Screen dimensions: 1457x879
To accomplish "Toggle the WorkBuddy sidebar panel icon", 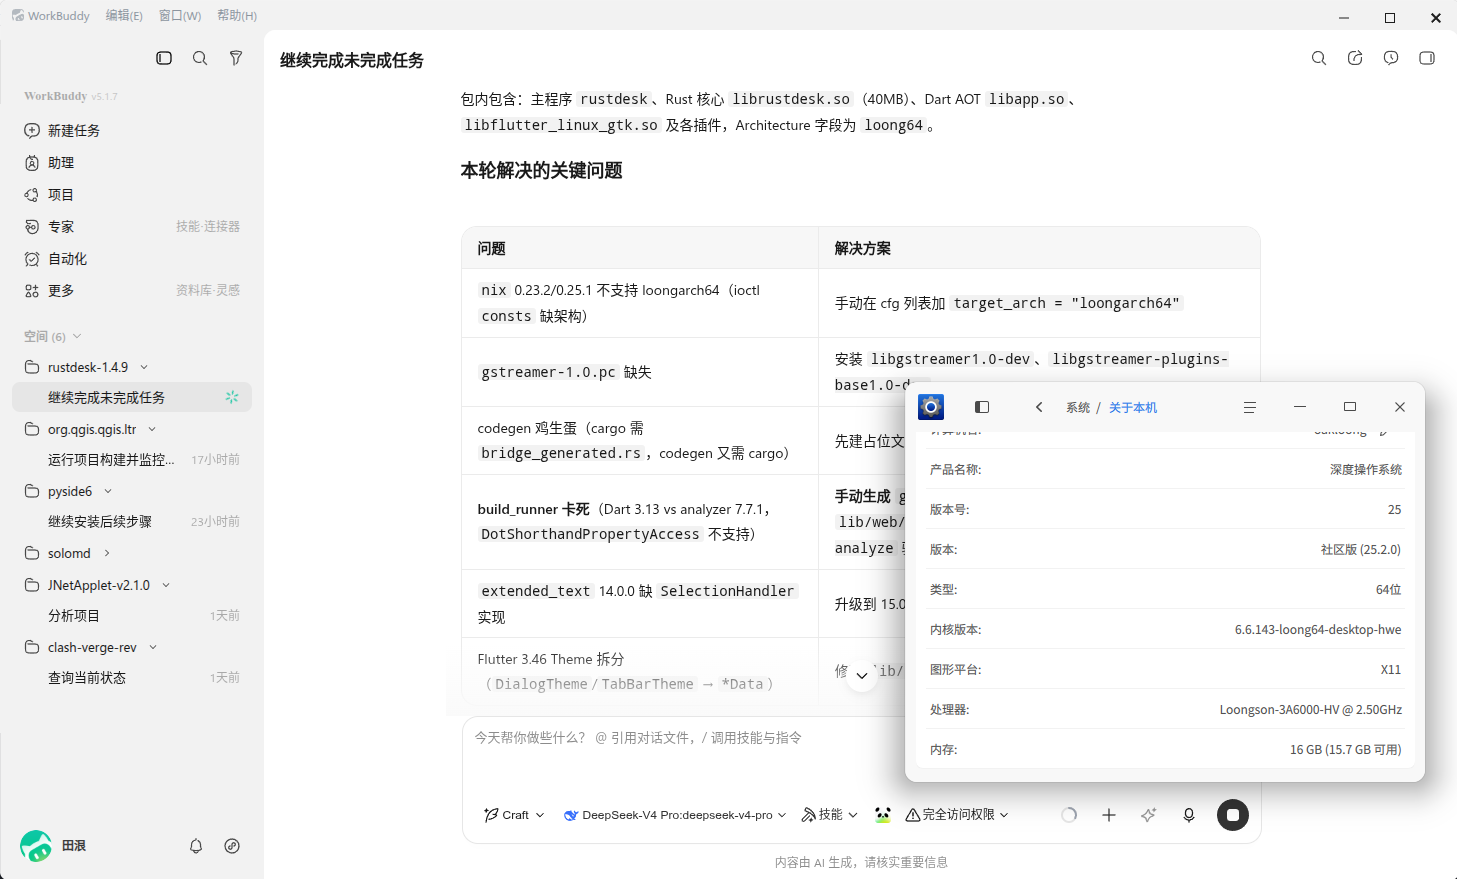I will (x=164, y=58).
